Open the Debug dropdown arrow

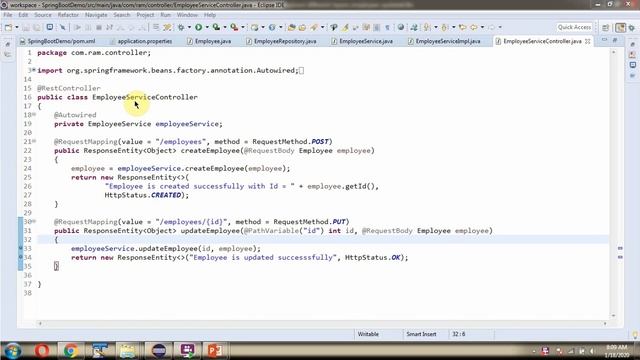[189, 27]
